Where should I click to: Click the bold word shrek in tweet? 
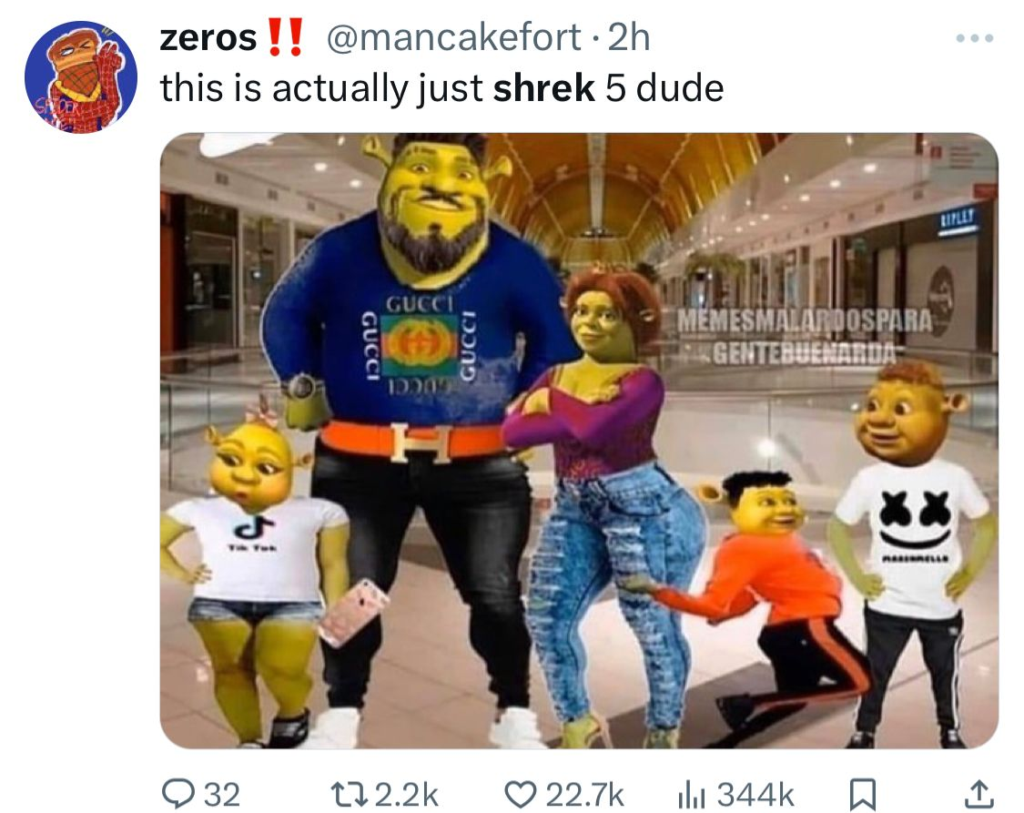[x=543, y=88]
